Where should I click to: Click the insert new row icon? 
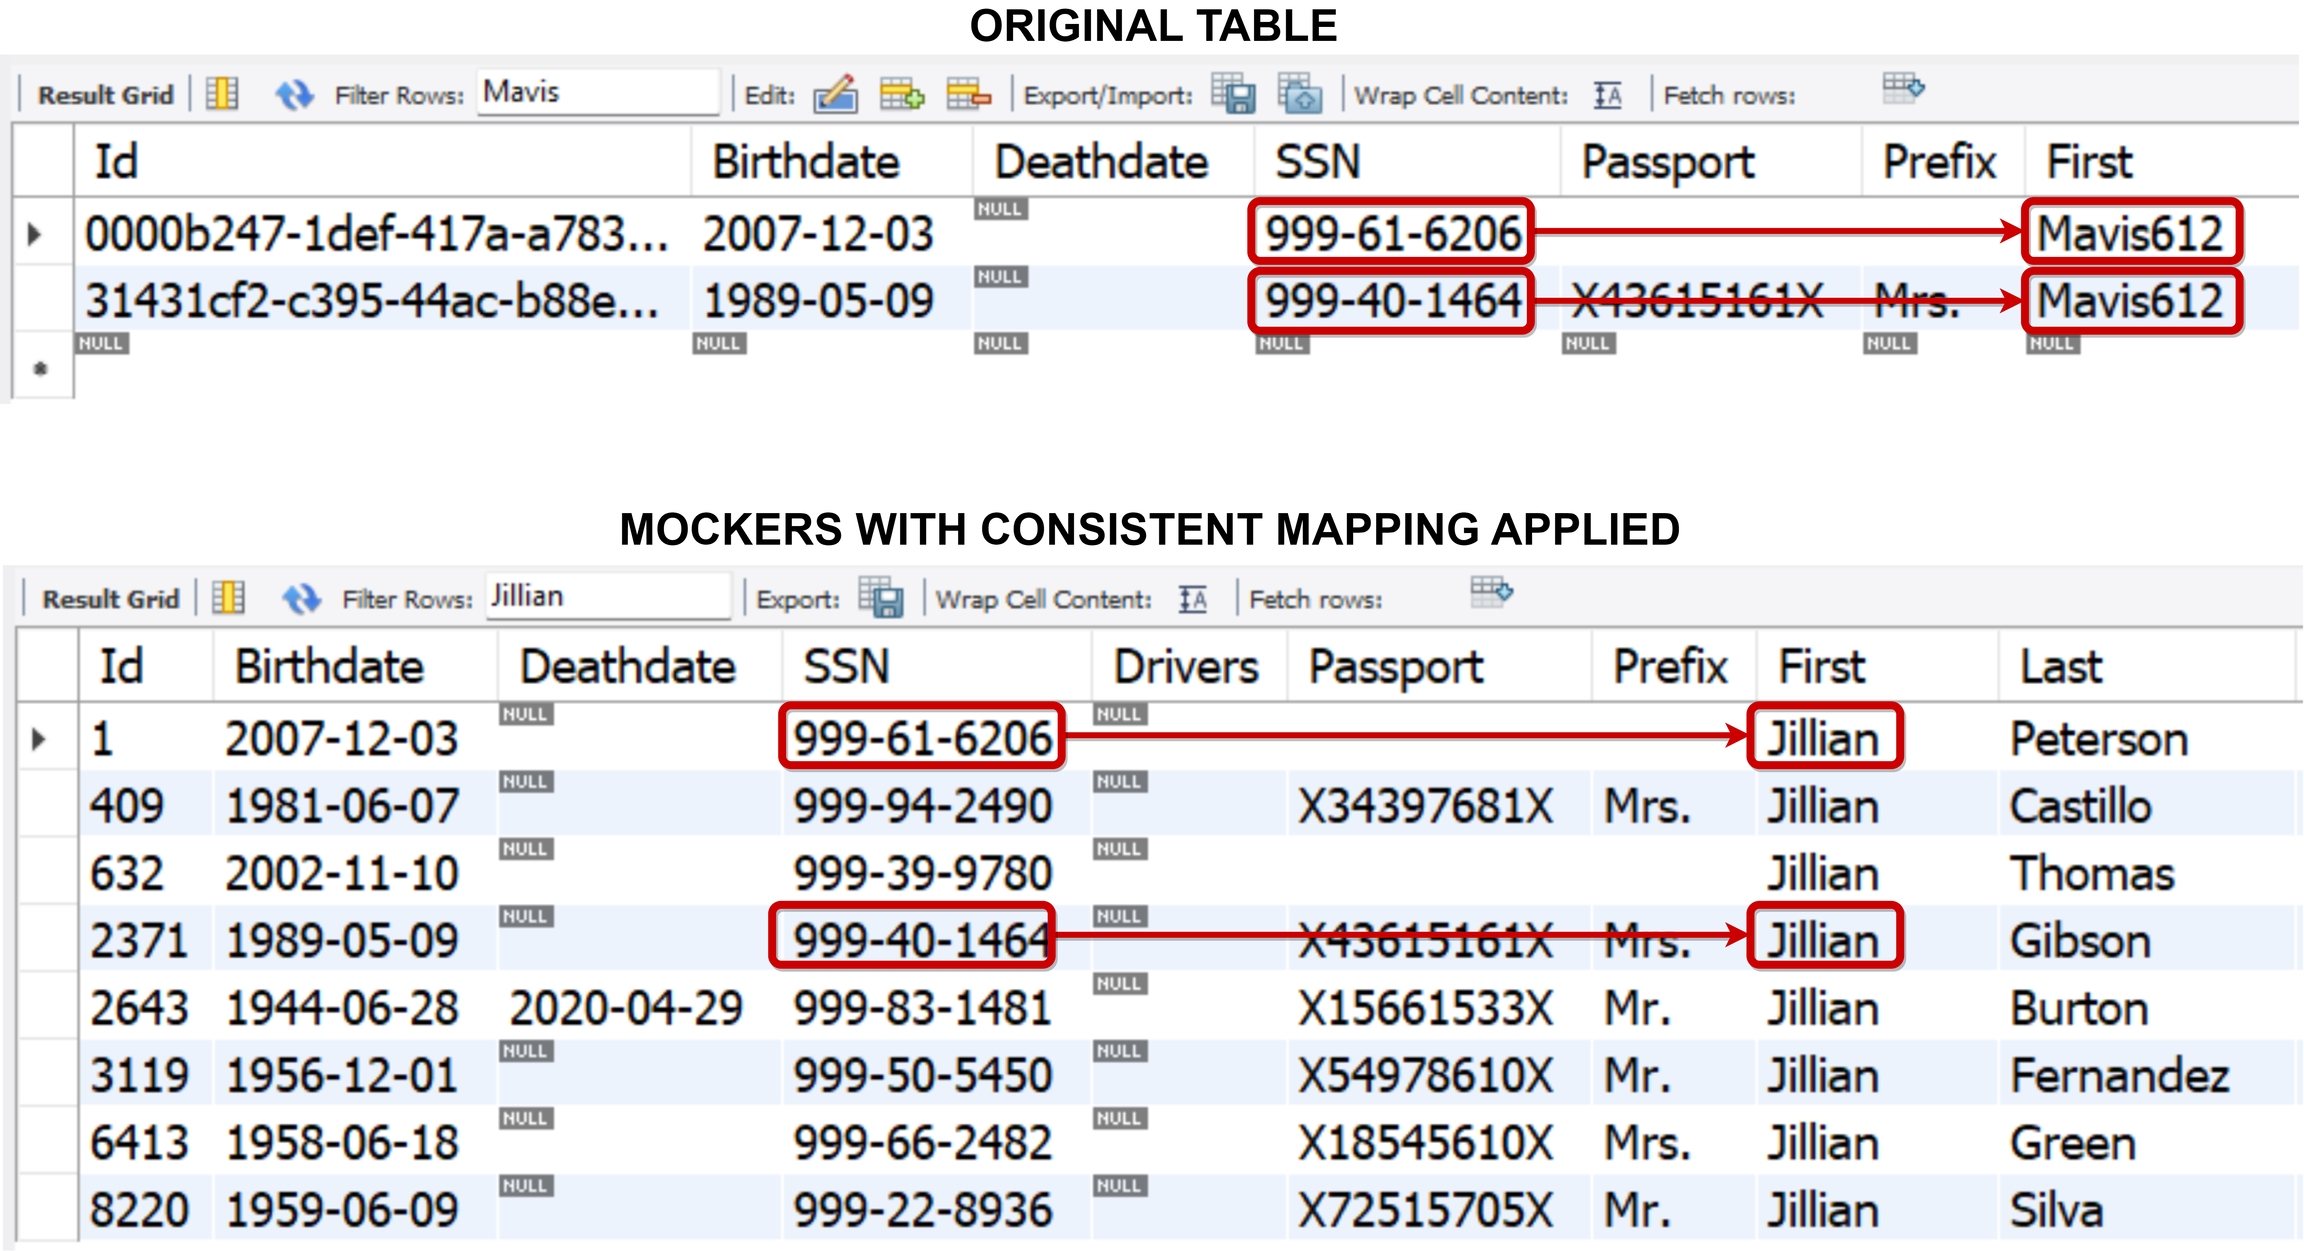click(901, 94)
